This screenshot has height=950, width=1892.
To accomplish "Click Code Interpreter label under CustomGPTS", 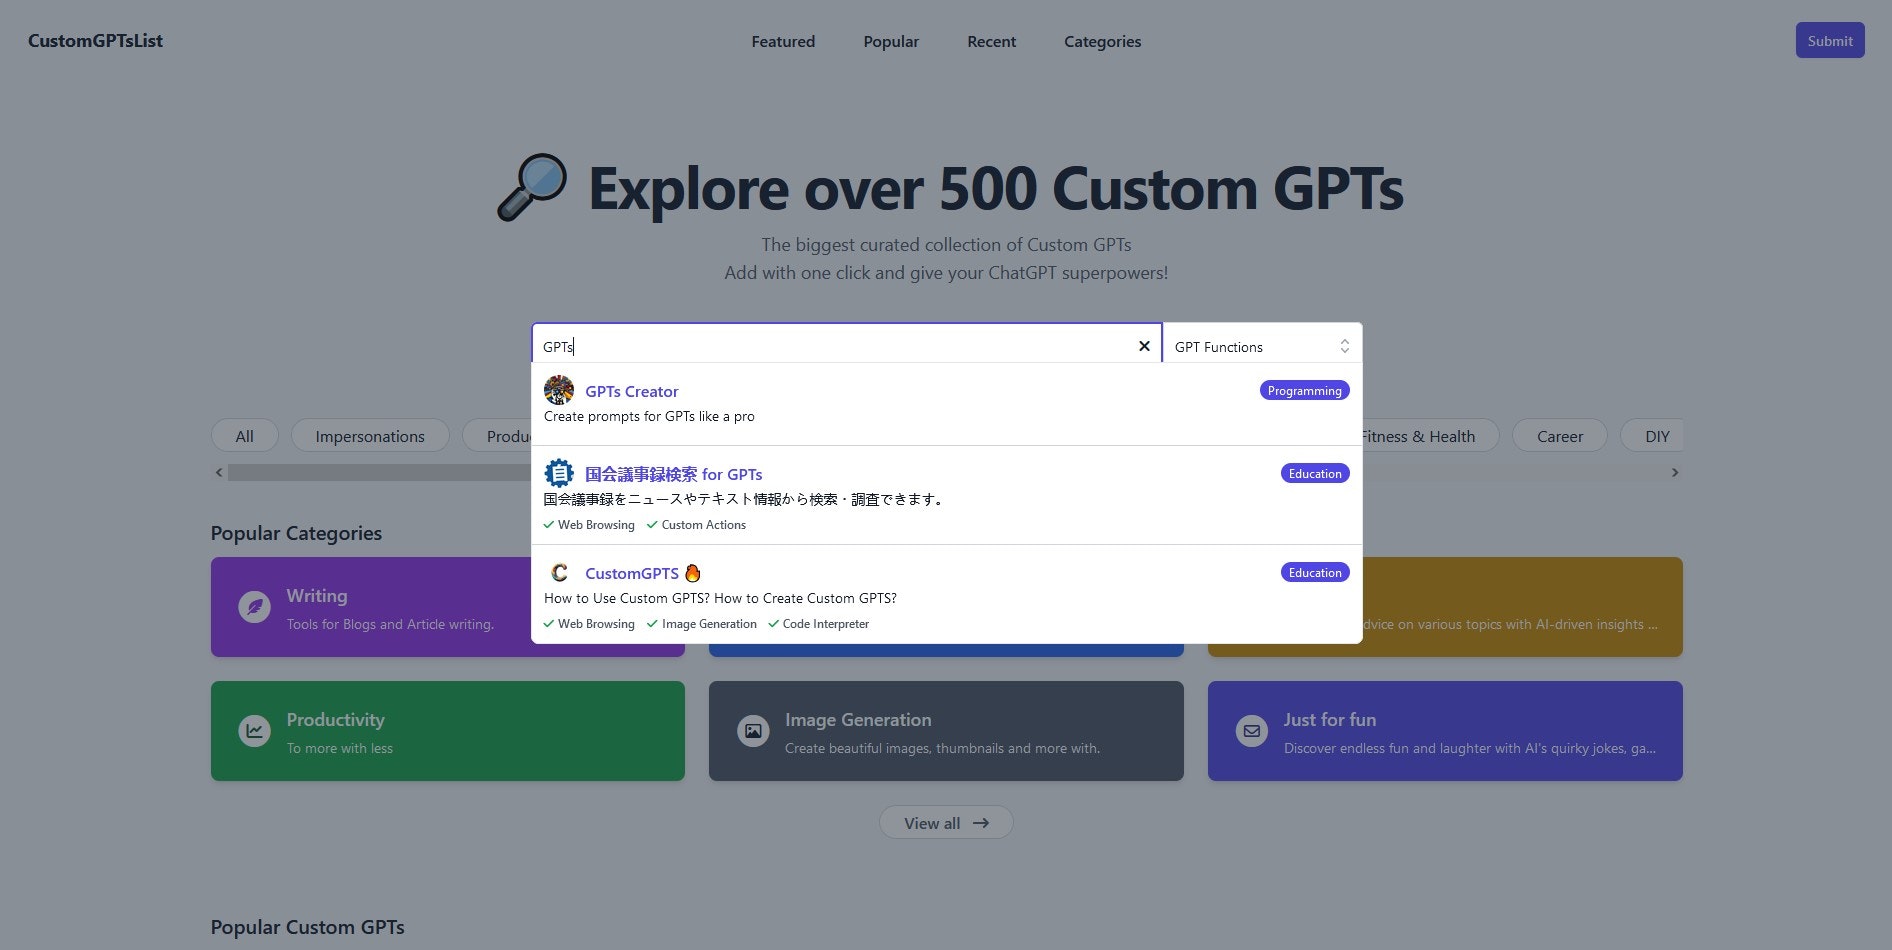I will [x=826, y=624].
